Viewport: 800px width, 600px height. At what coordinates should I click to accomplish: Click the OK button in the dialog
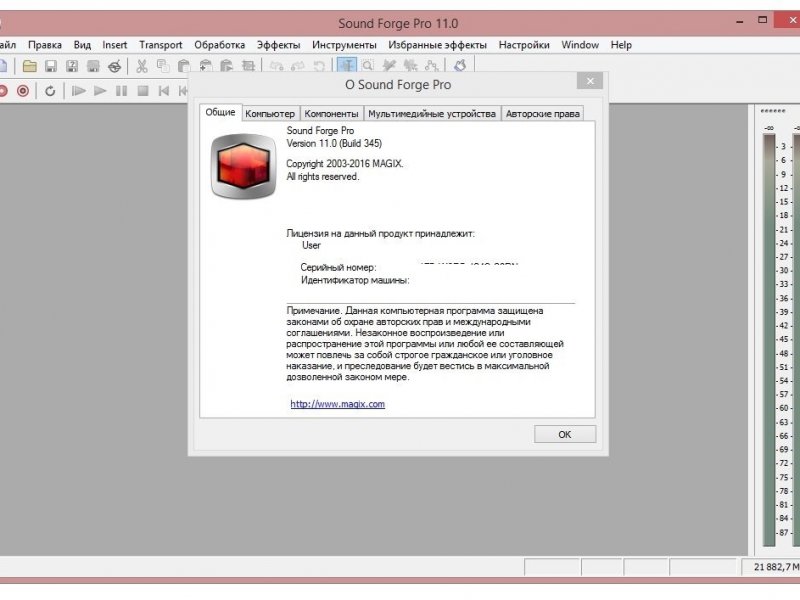coord(565,434)
